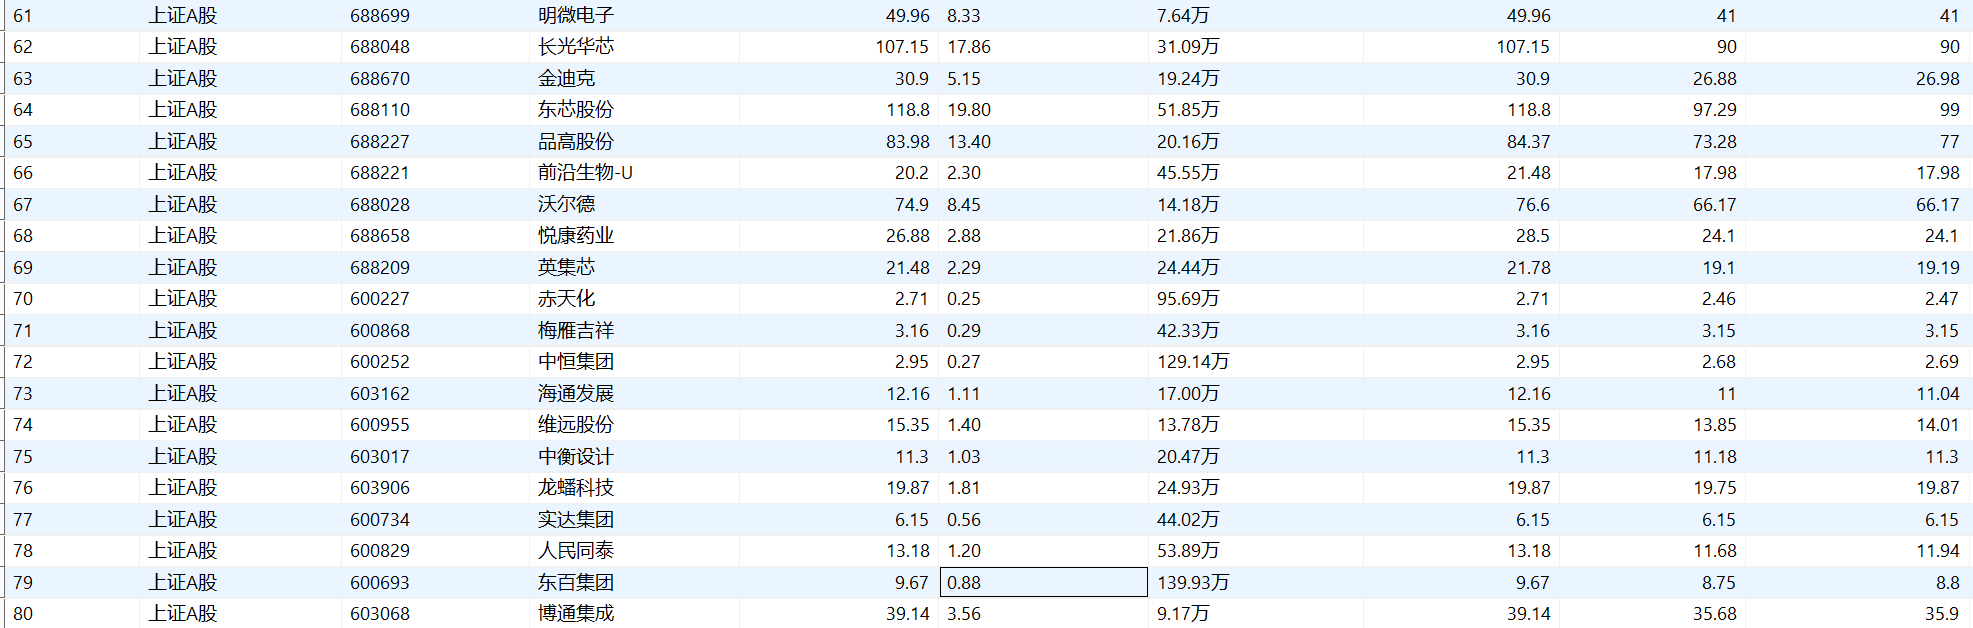Select row number 61
This screenshot has height=628, width=1973.
tap(23, 16)
